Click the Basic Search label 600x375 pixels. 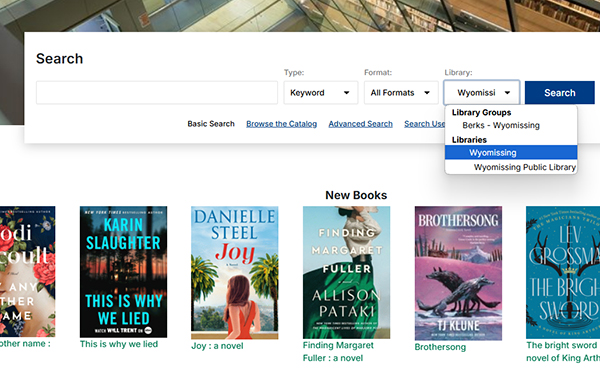tap(211, 124)
